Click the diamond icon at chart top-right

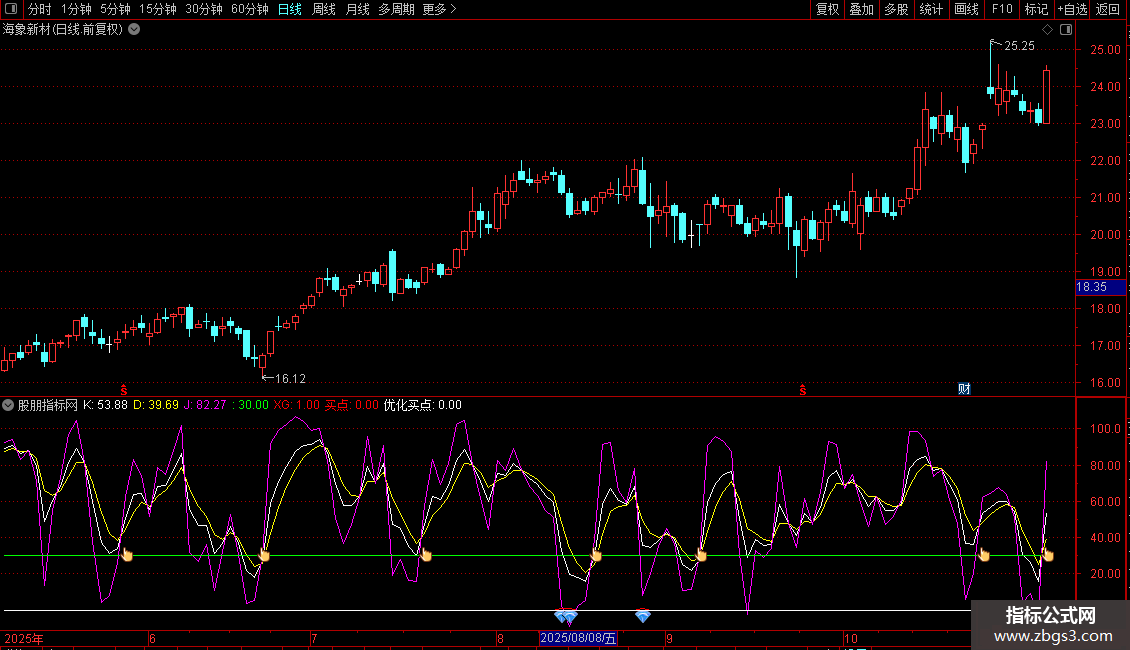click(x=1048, y=30)
